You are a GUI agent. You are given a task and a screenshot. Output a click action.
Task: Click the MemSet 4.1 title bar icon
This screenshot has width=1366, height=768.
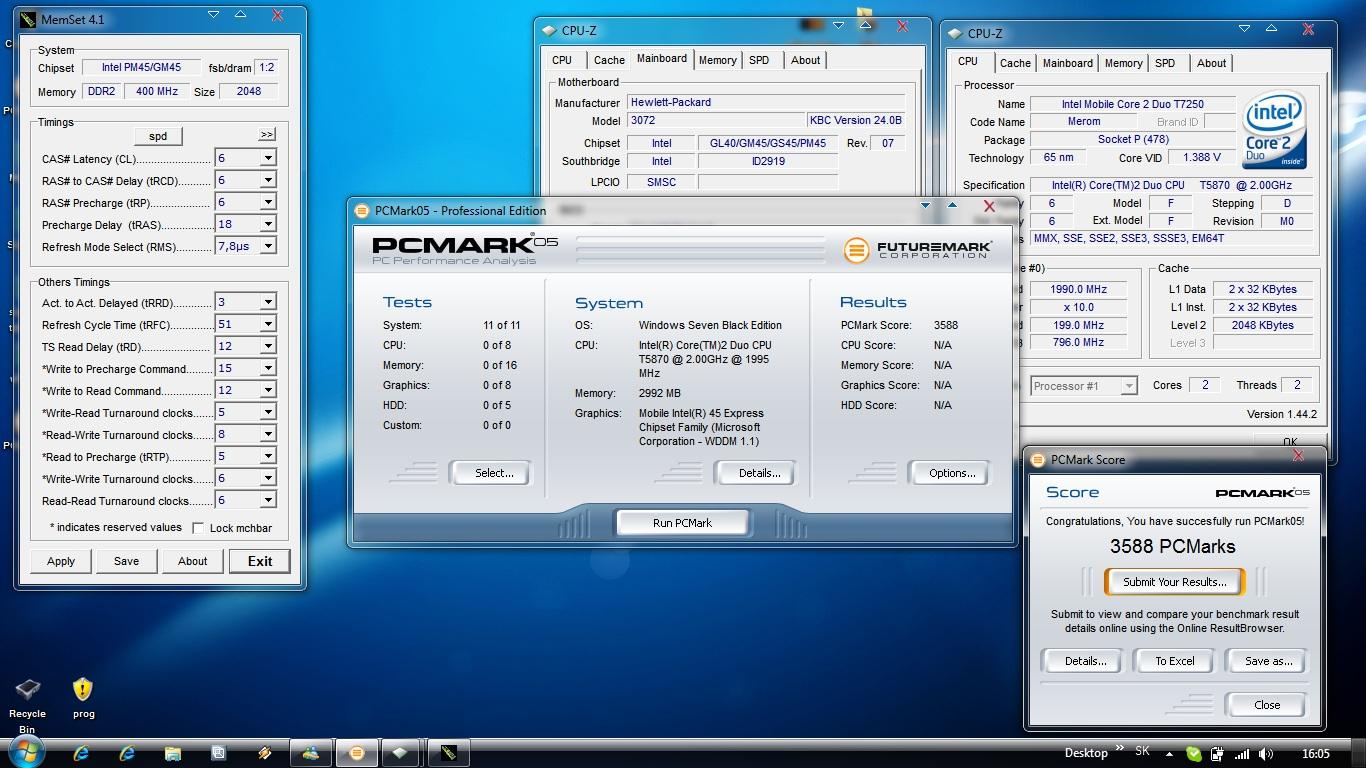point(26,19)
